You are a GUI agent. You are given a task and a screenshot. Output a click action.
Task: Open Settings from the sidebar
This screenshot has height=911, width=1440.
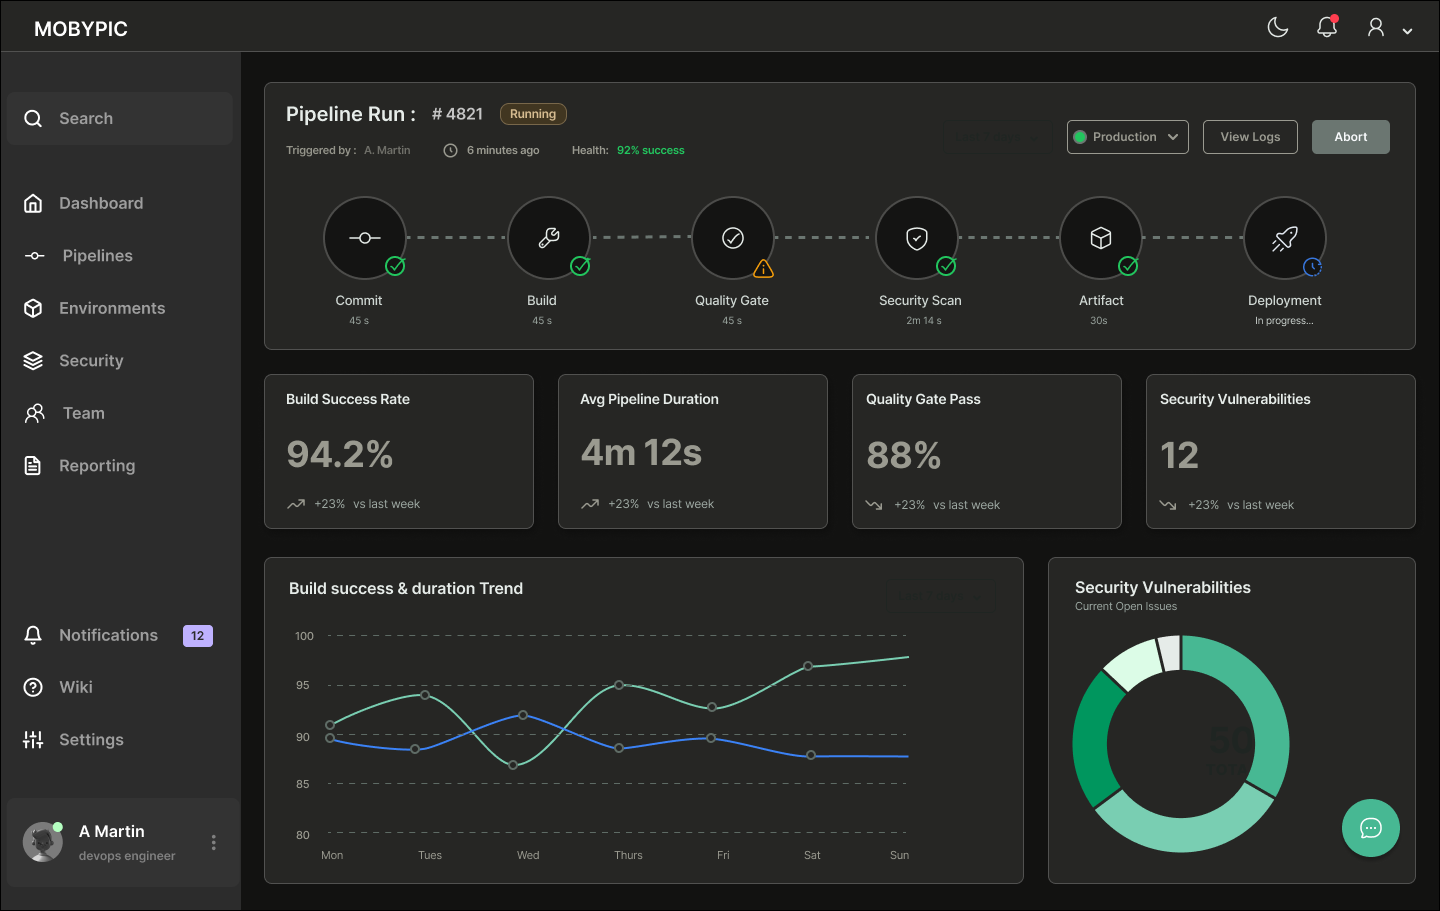click(x=91, y=740)
